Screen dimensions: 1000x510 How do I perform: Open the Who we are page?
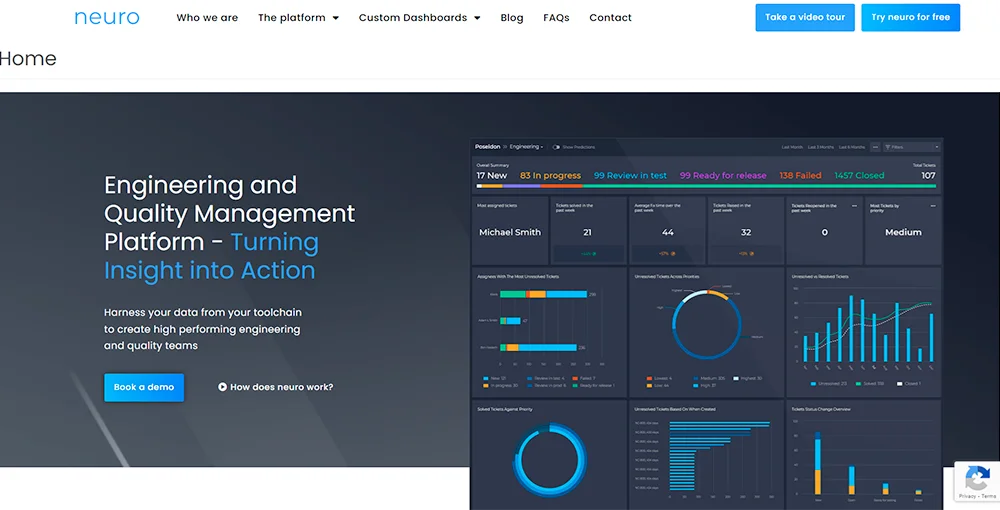coord(207,18)
